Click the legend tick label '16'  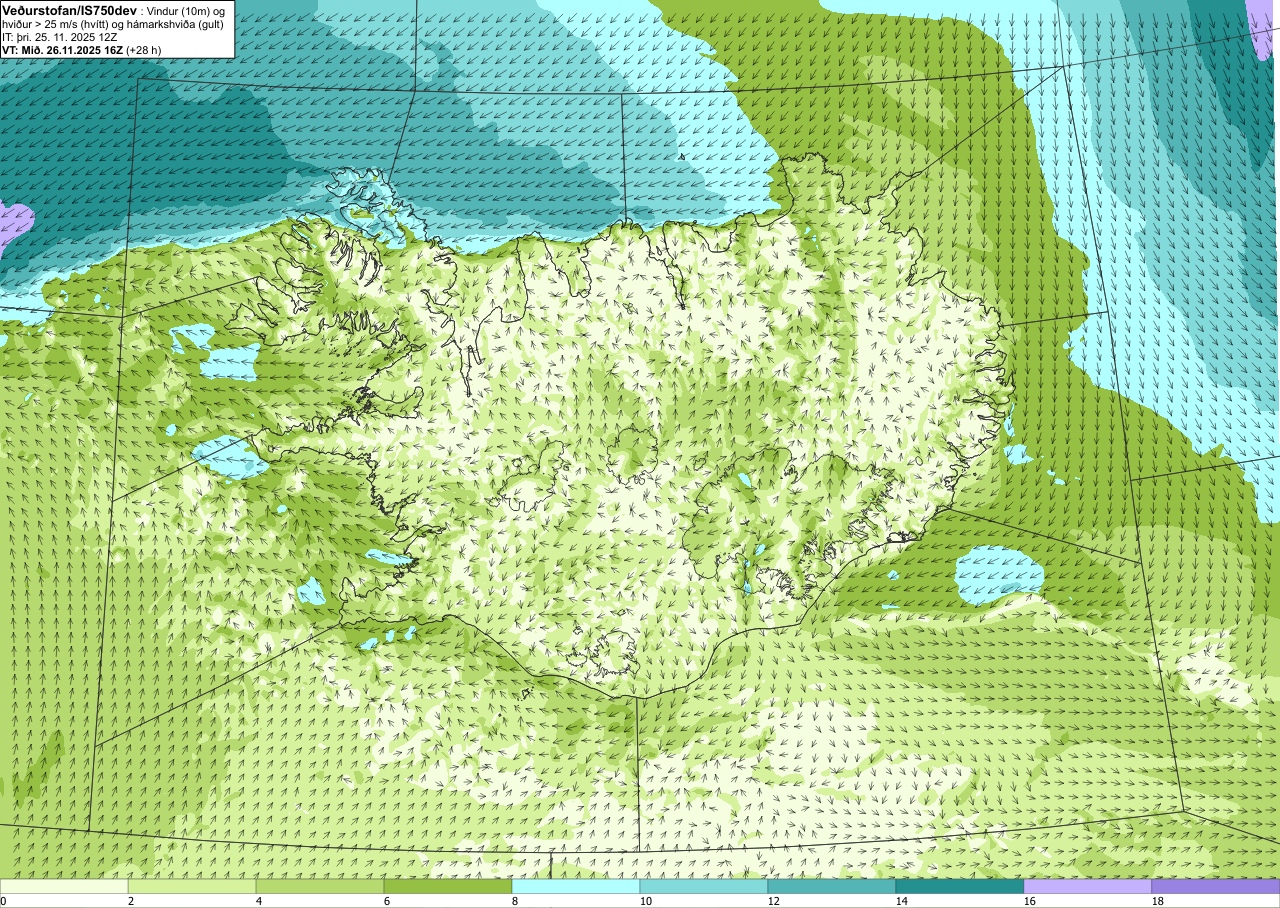[1030, 901]
